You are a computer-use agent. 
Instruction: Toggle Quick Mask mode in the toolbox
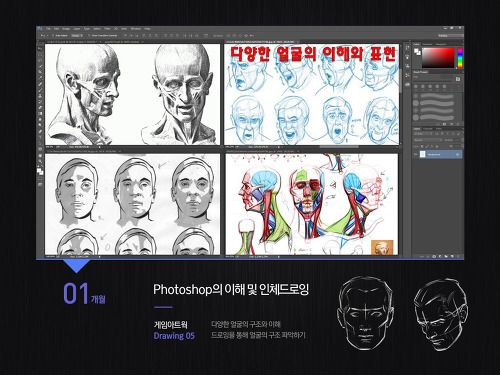click(x=40, y=185)
